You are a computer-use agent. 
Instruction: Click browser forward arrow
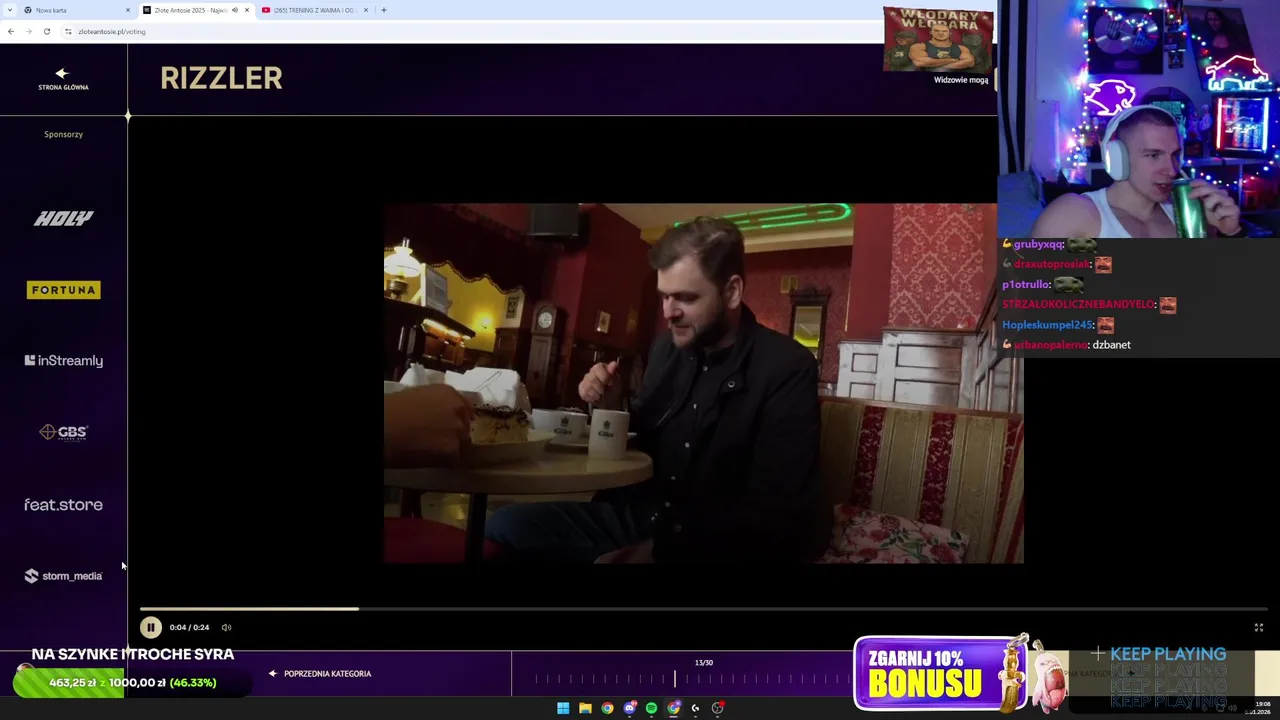tap(28, 31)
